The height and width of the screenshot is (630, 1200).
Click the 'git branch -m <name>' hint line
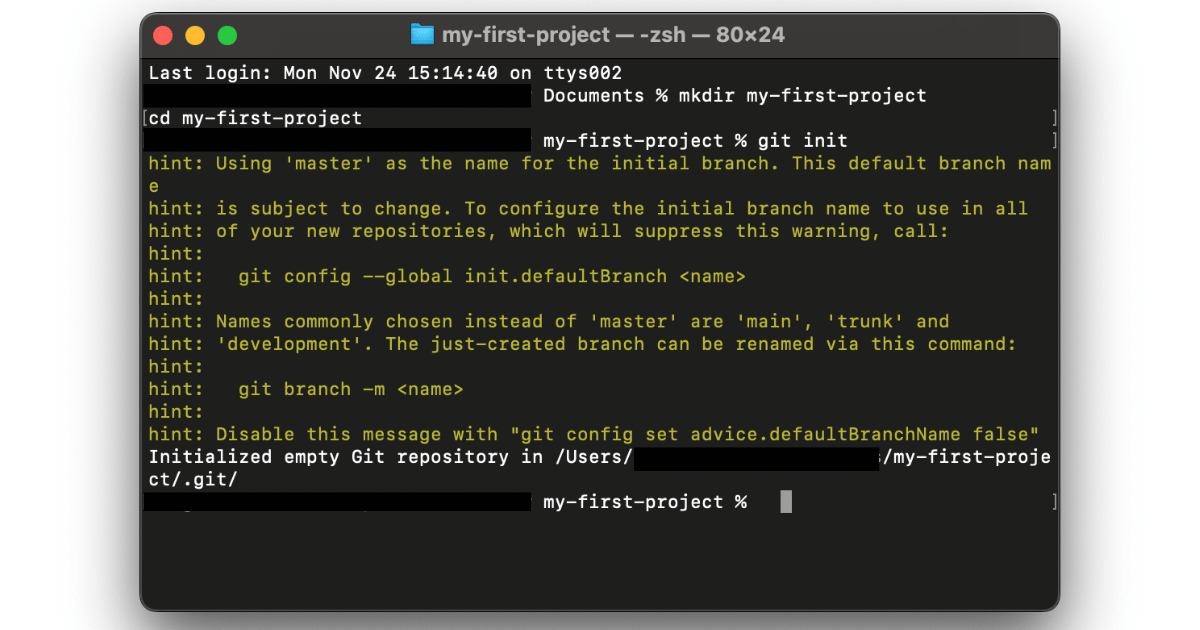[x=351, y=389]
